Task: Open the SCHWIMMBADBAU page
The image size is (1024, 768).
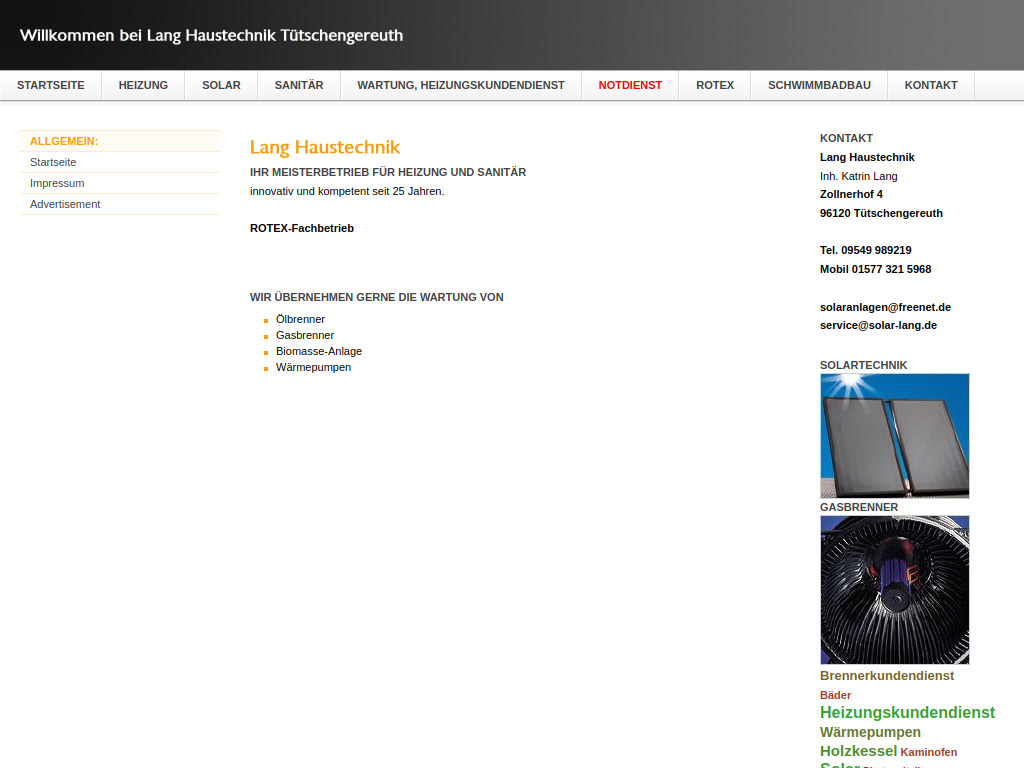Action: [818, 85]
